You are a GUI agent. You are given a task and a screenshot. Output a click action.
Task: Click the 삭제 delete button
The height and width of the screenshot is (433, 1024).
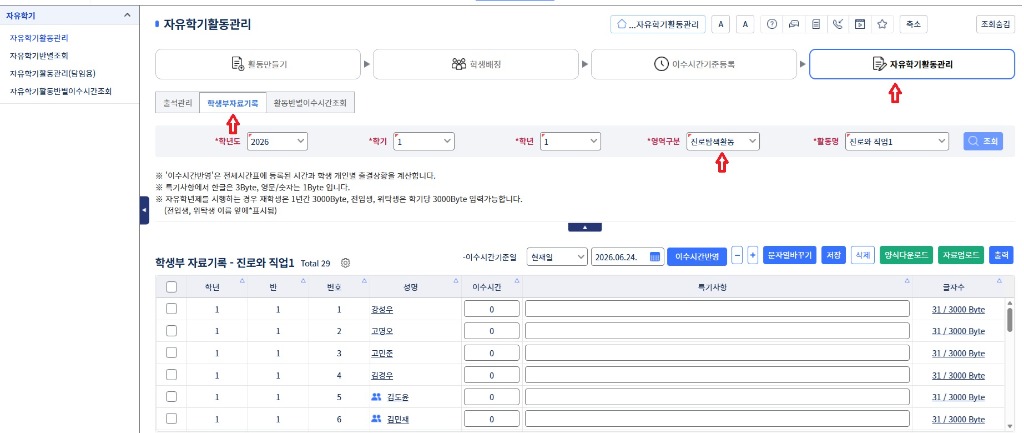tap(862, 256)
